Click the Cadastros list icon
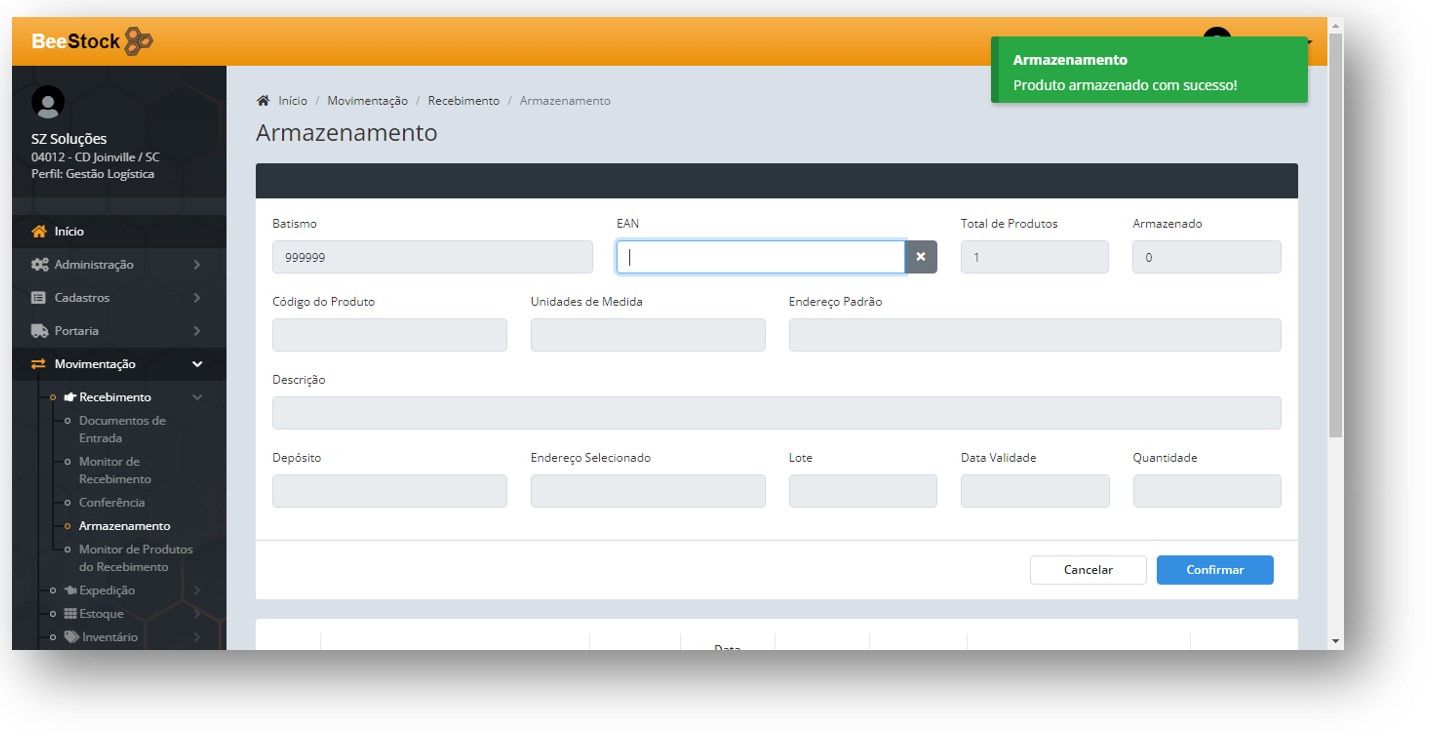Viewport: 1443px width, 738px height. point(39,298)
